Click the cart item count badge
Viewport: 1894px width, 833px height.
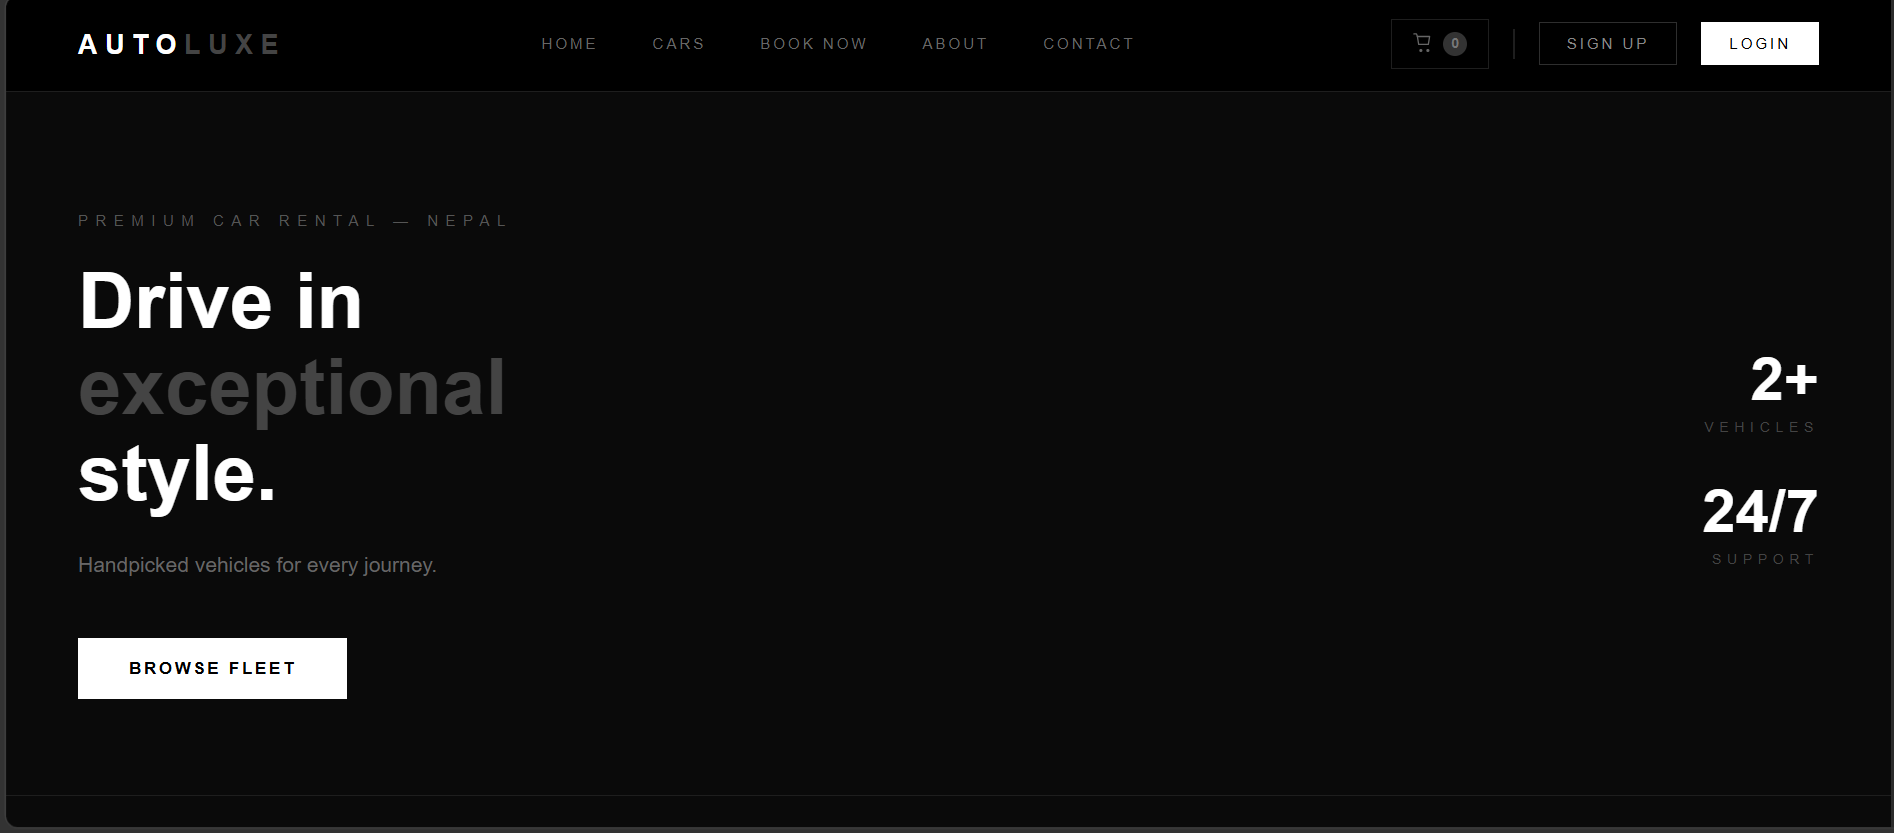click(1455, 44)
